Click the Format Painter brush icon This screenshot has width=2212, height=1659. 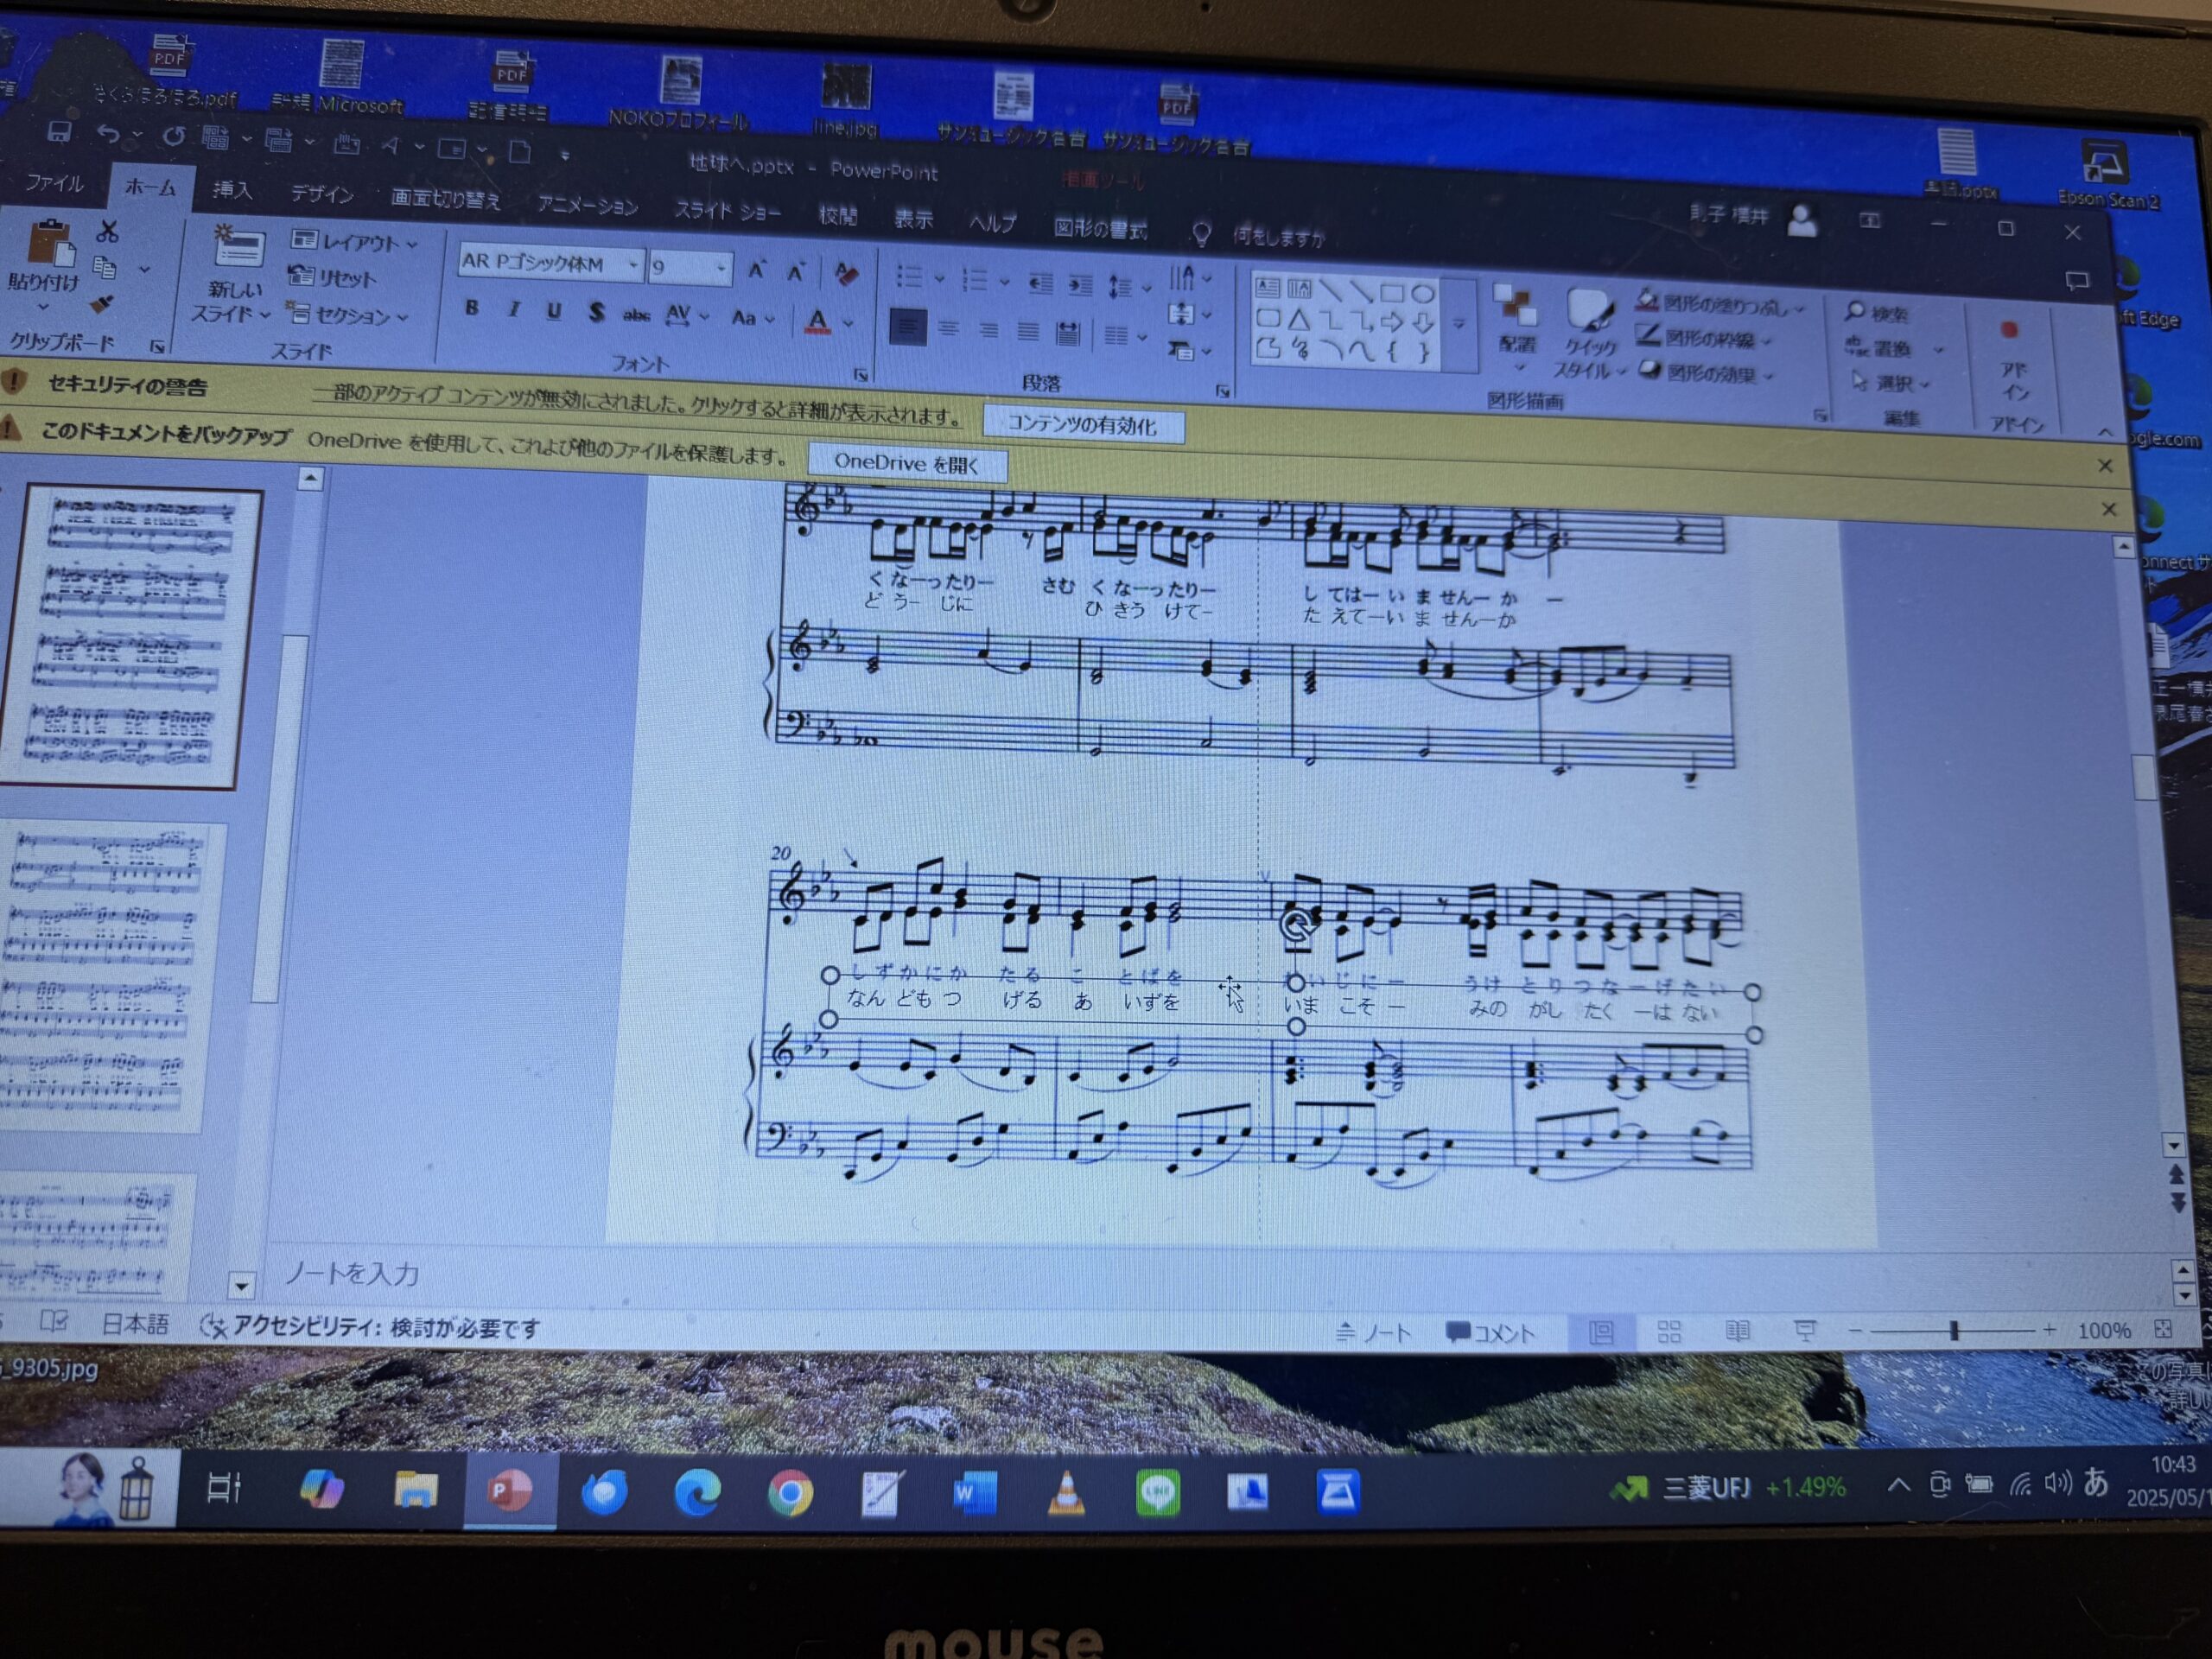coord(102,305)
